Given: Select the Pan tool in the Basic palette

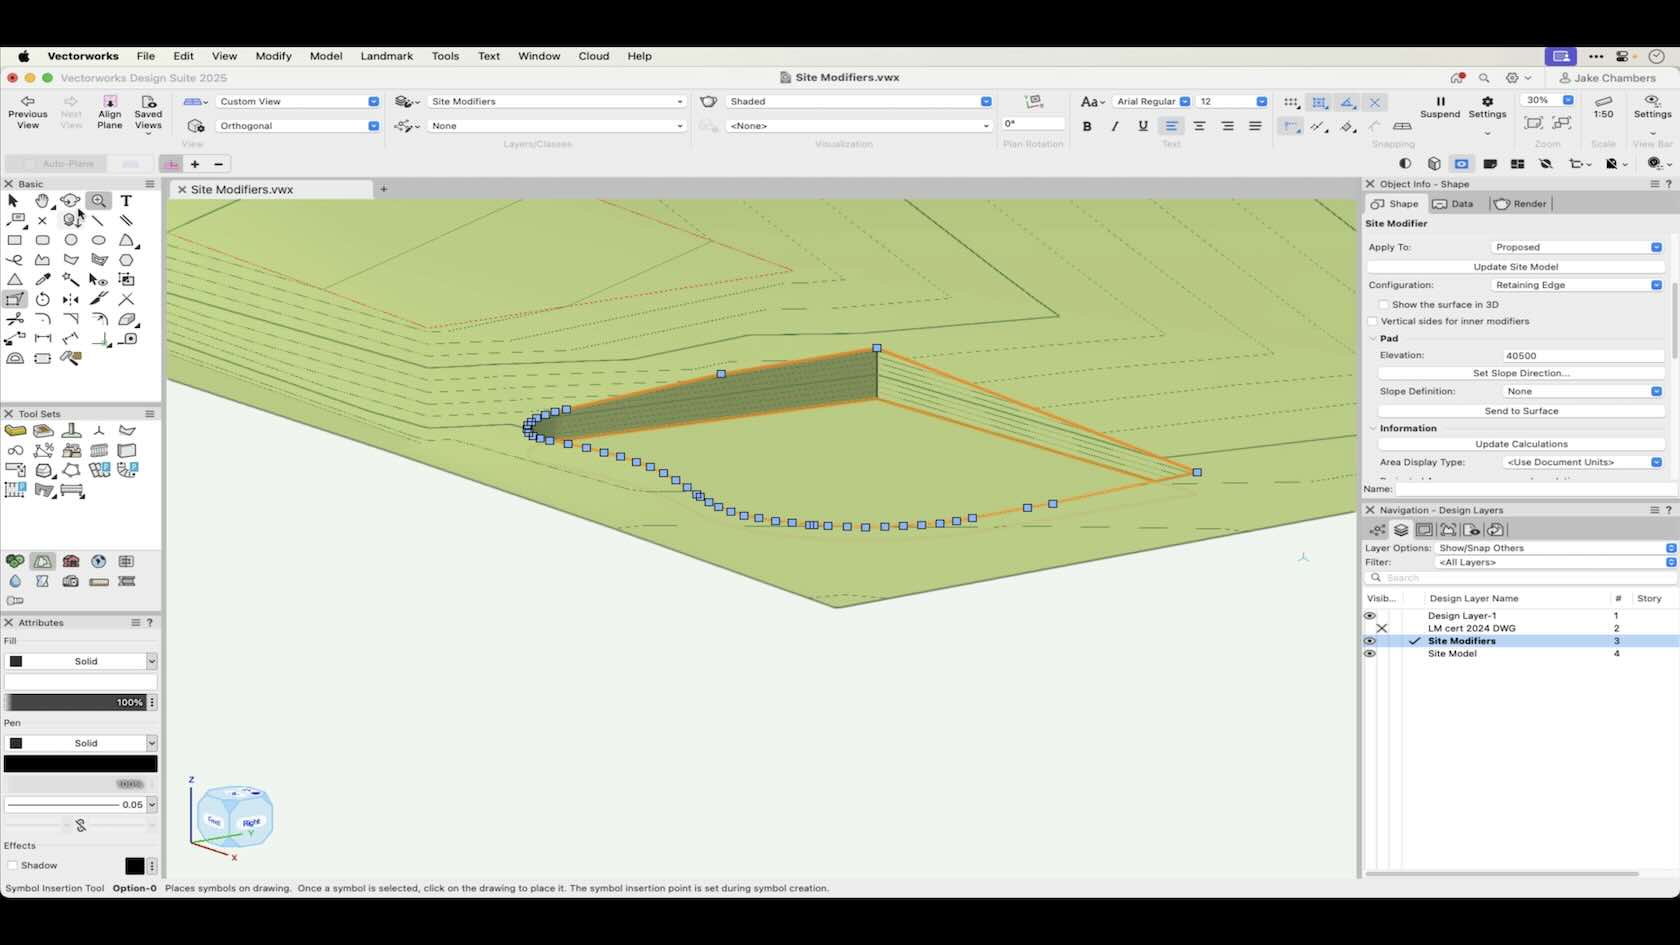Looking at the screenshot, I should (43, 201).
